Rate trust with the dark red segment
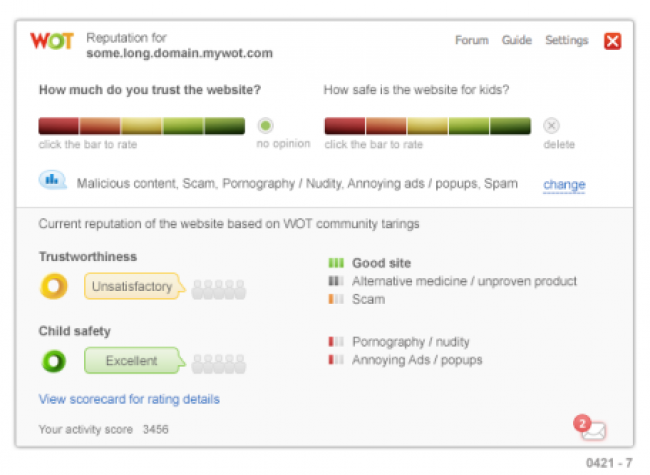 click(58, 126)
